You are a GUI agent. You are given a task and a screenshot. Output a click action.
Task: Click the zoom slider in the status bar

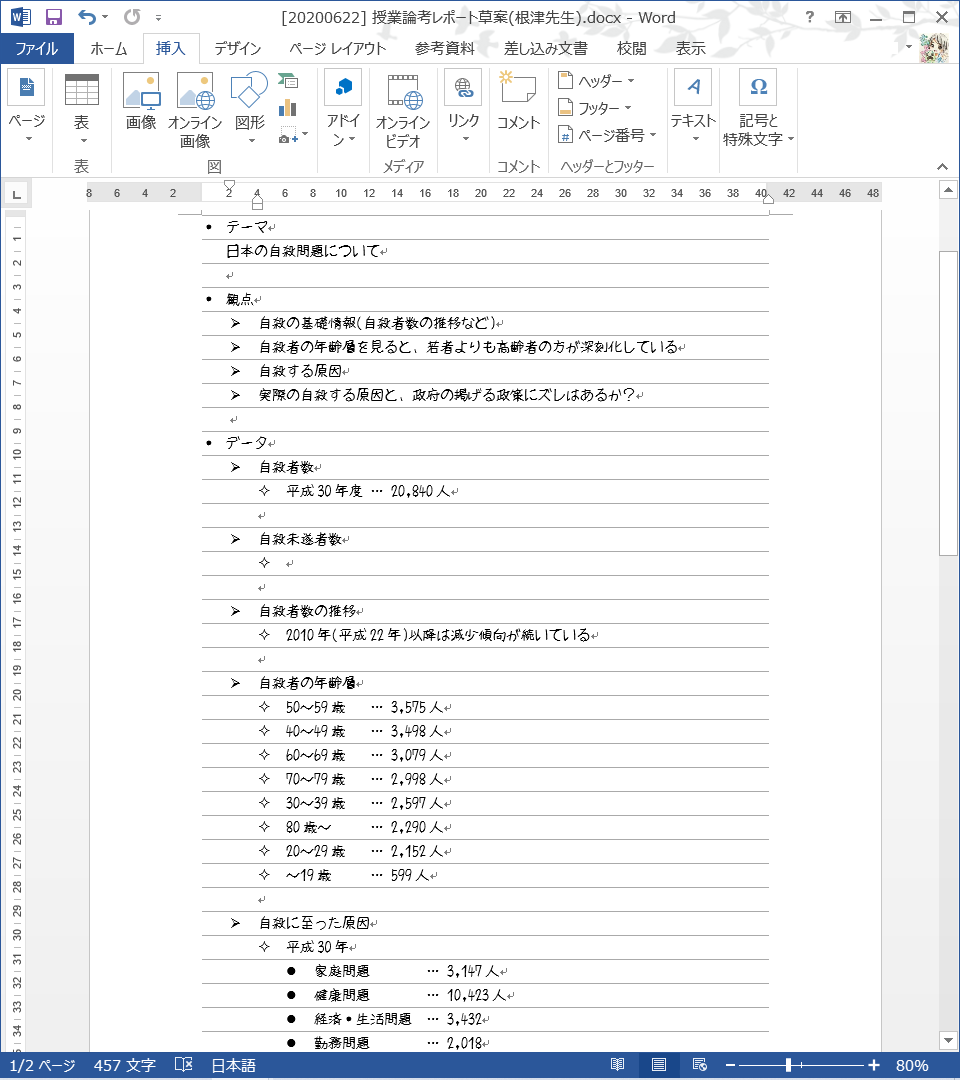tap(790, 1065)
